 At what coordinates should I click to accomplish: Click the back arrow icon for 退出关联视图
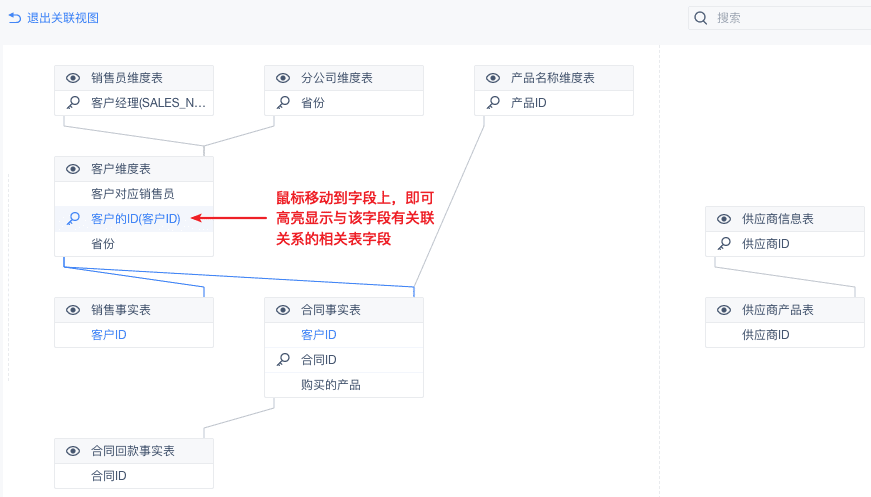coord(15,18)
